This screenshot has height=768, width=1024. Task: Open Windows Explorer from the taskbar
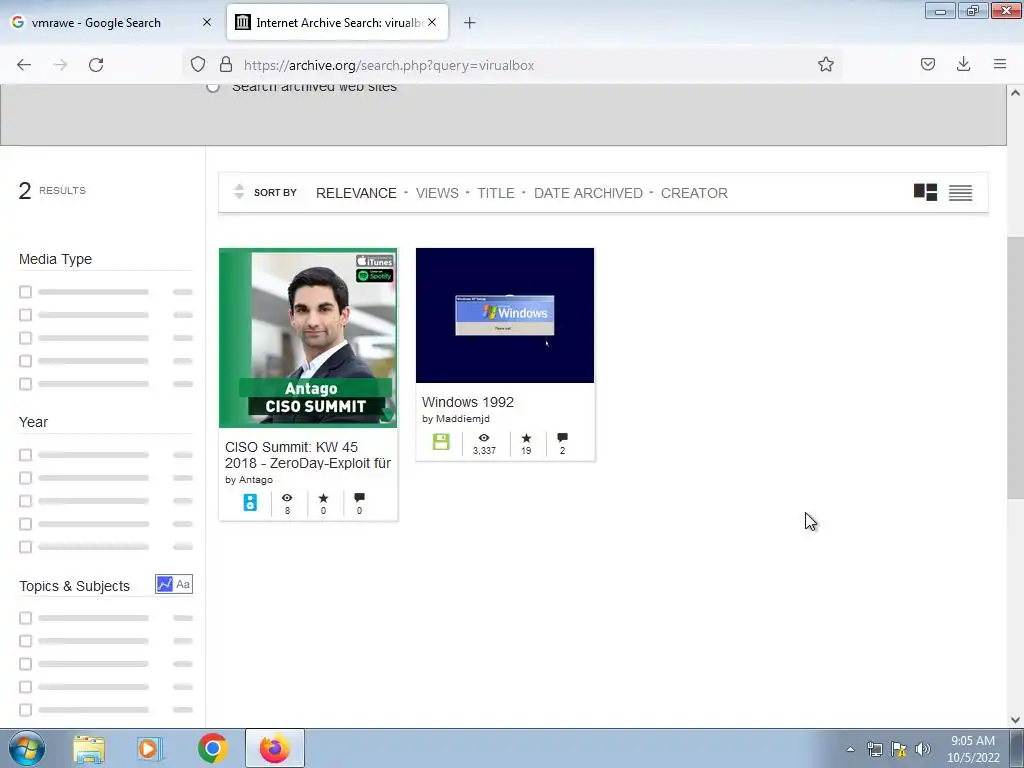coord(89,748)
